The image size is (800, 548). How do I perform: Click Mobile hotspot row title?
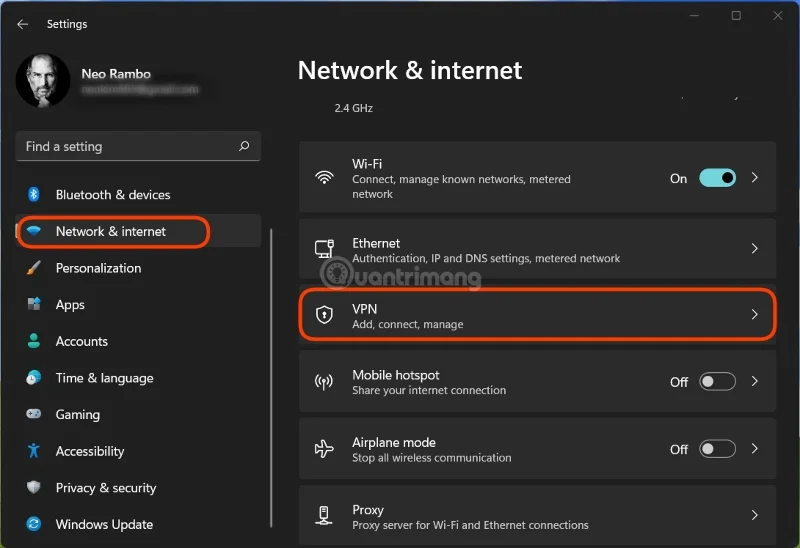(x=395, y=375)
